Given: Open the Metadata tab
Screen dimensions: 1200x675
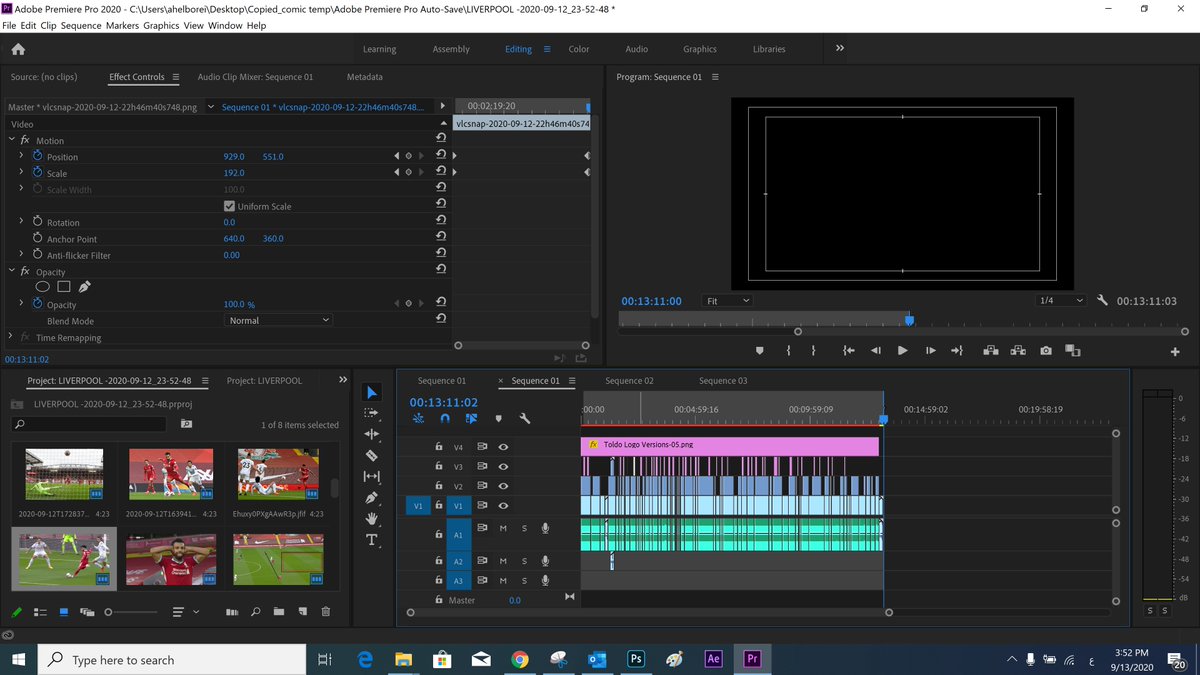Looking at the screenshot, I should [x=364, y=77].
